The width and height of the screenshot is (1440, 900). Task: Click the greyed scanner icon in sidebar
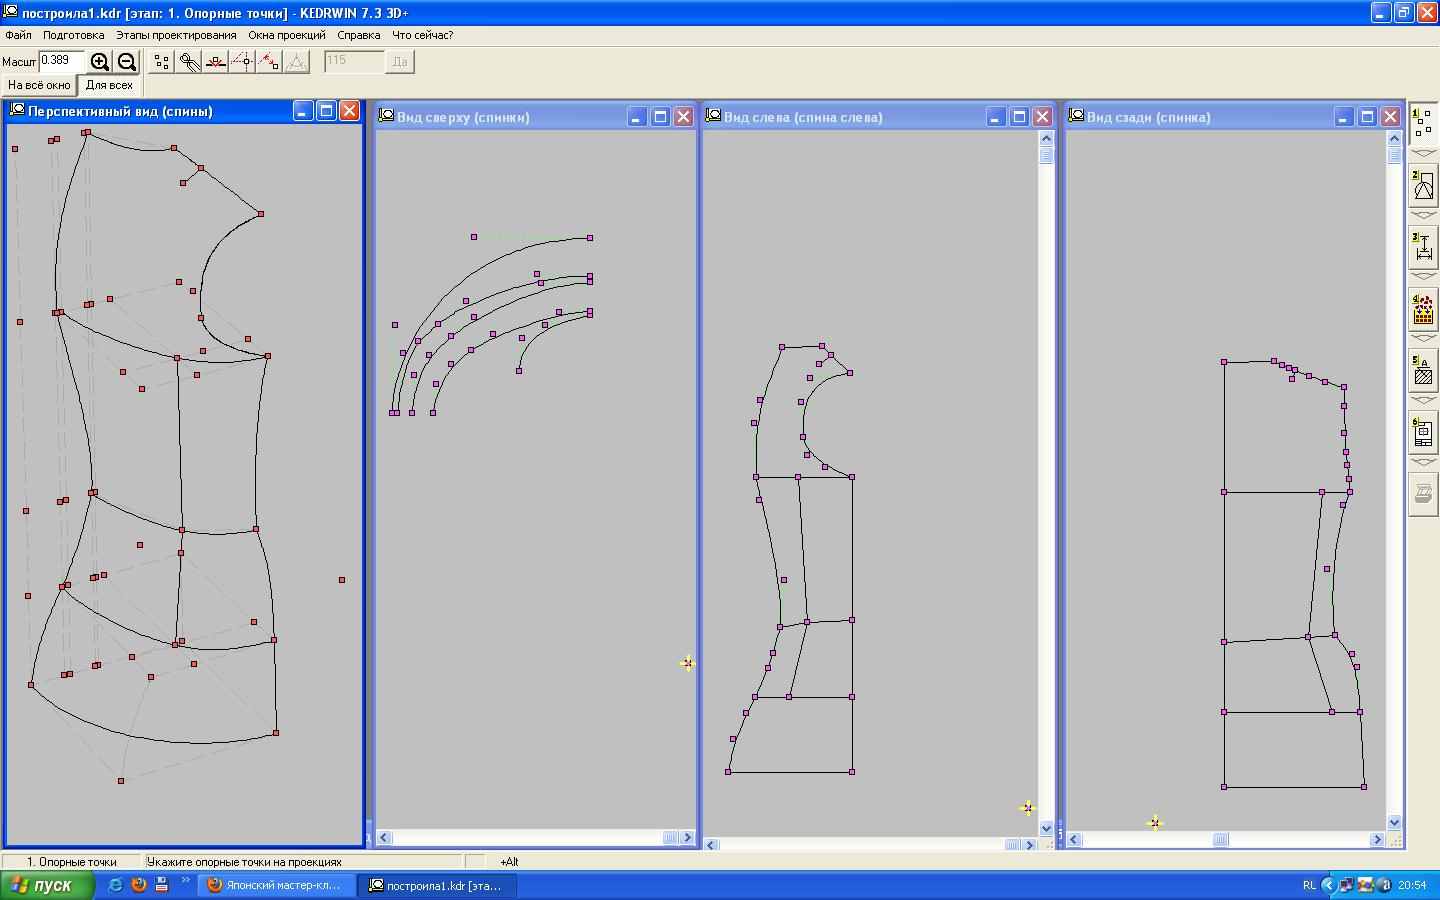1423,495
